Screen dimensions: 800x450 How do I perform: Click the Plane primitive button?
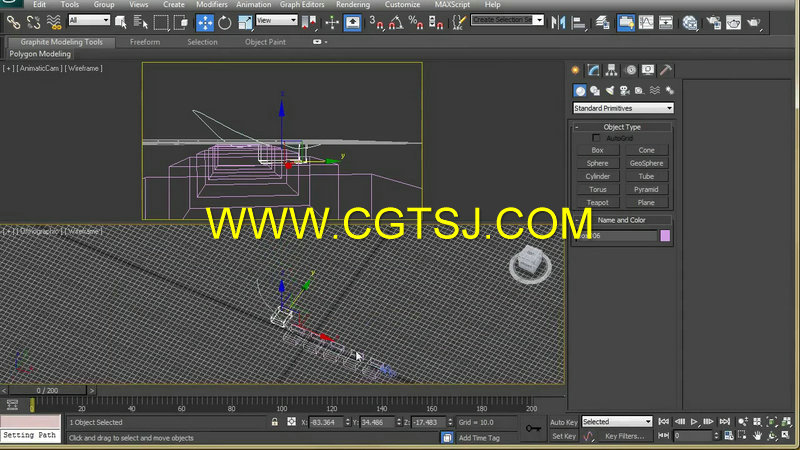(x=646, y=203)
